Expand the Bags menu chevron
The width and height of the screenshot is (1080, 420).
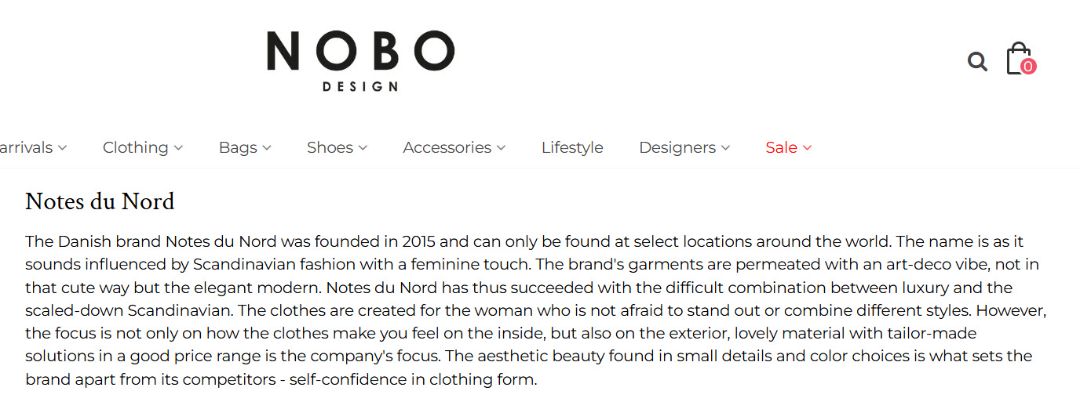267,148
